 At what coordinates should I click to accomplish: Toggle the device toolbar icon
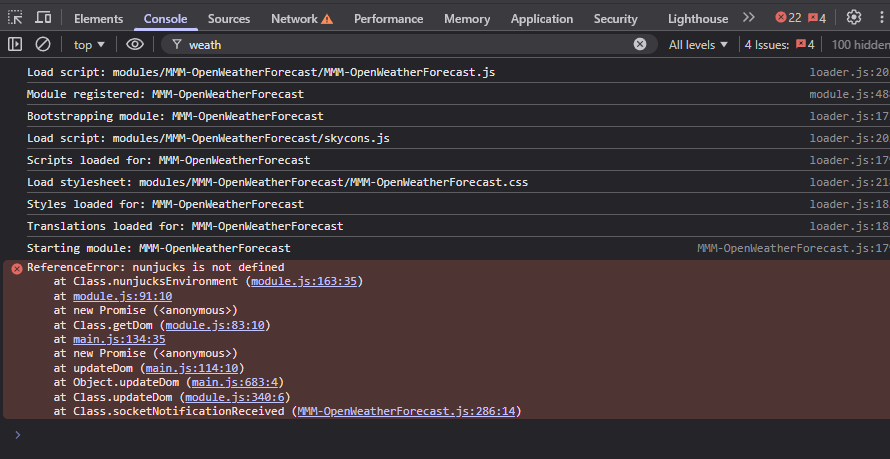click(43, 18)
